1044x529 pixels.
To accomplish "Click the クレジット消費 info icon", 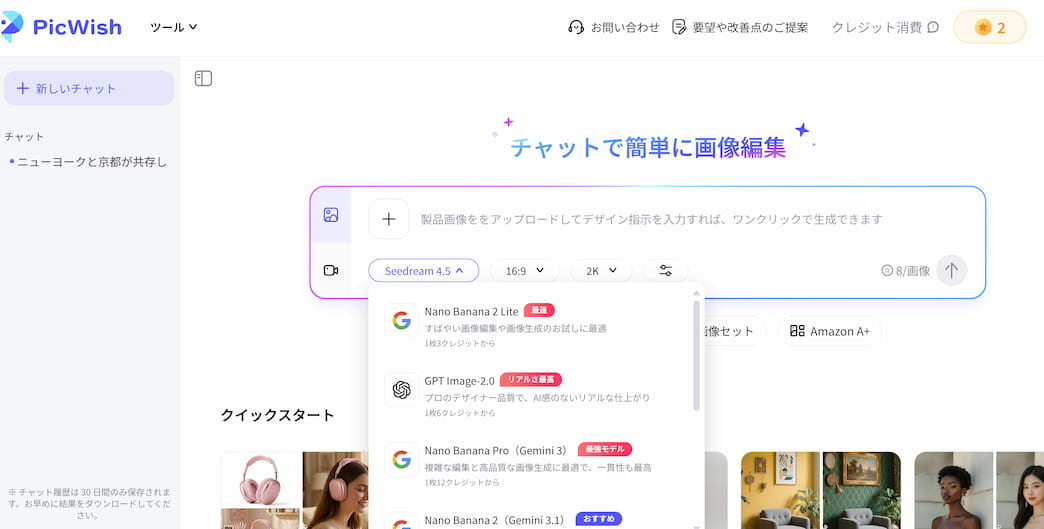I will click(x=933, y=27).
